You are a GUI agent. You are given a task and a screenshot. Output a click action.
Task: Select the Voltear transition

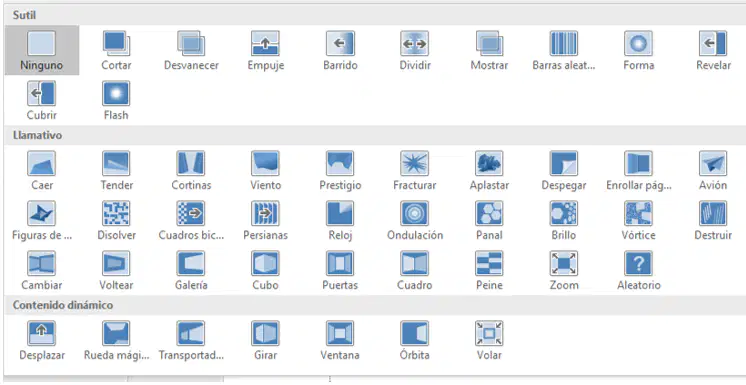[x=116, y=270]
